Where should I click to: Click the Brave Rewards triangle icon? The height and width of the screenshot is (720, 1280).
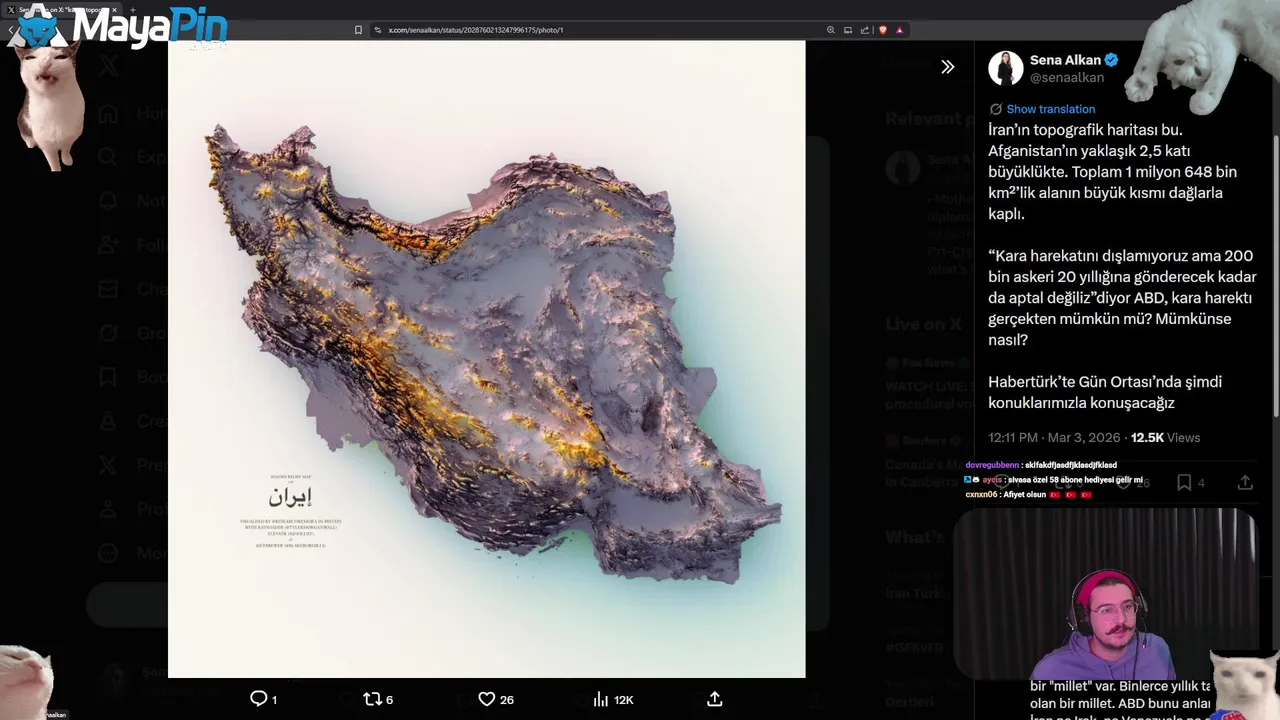coord(900,30)
